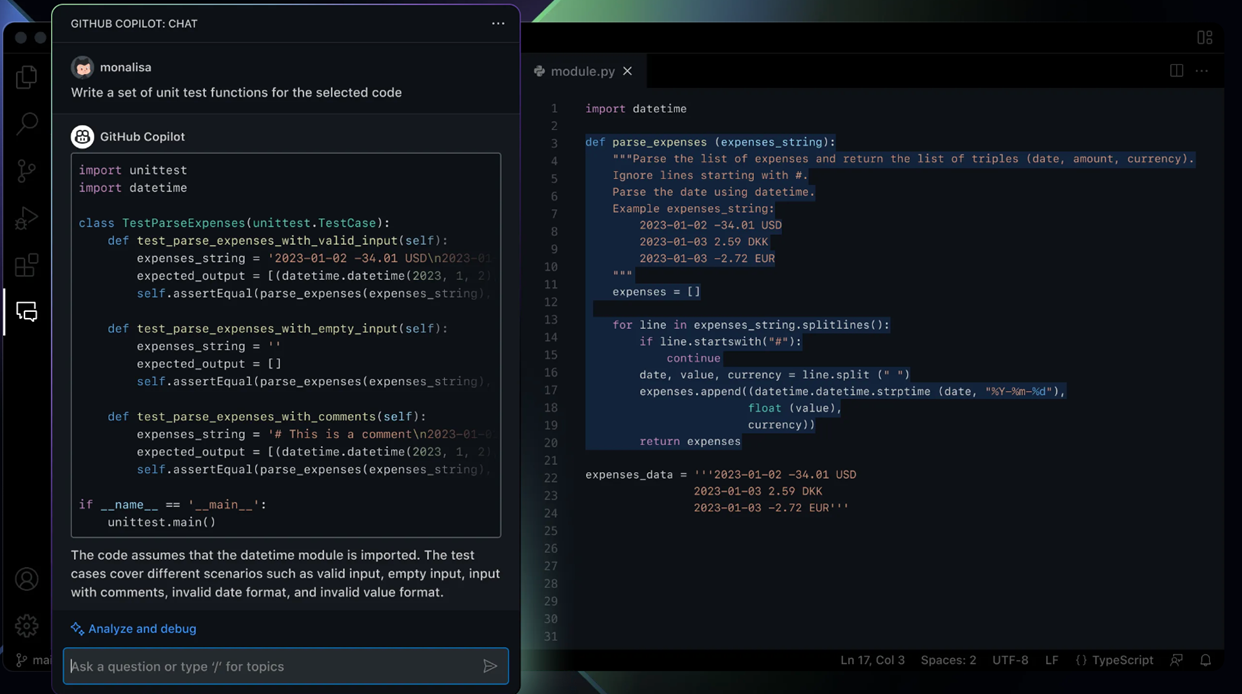Open the customize layout control
Image resolution: width=1242 pixels, height=694 pixels.
(1204, 36)
